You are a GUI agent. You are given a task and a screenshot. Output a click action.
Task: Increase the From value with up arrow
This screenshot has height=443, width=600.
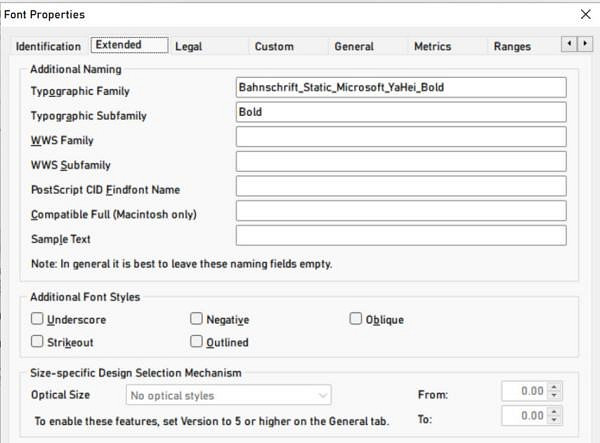556,387
